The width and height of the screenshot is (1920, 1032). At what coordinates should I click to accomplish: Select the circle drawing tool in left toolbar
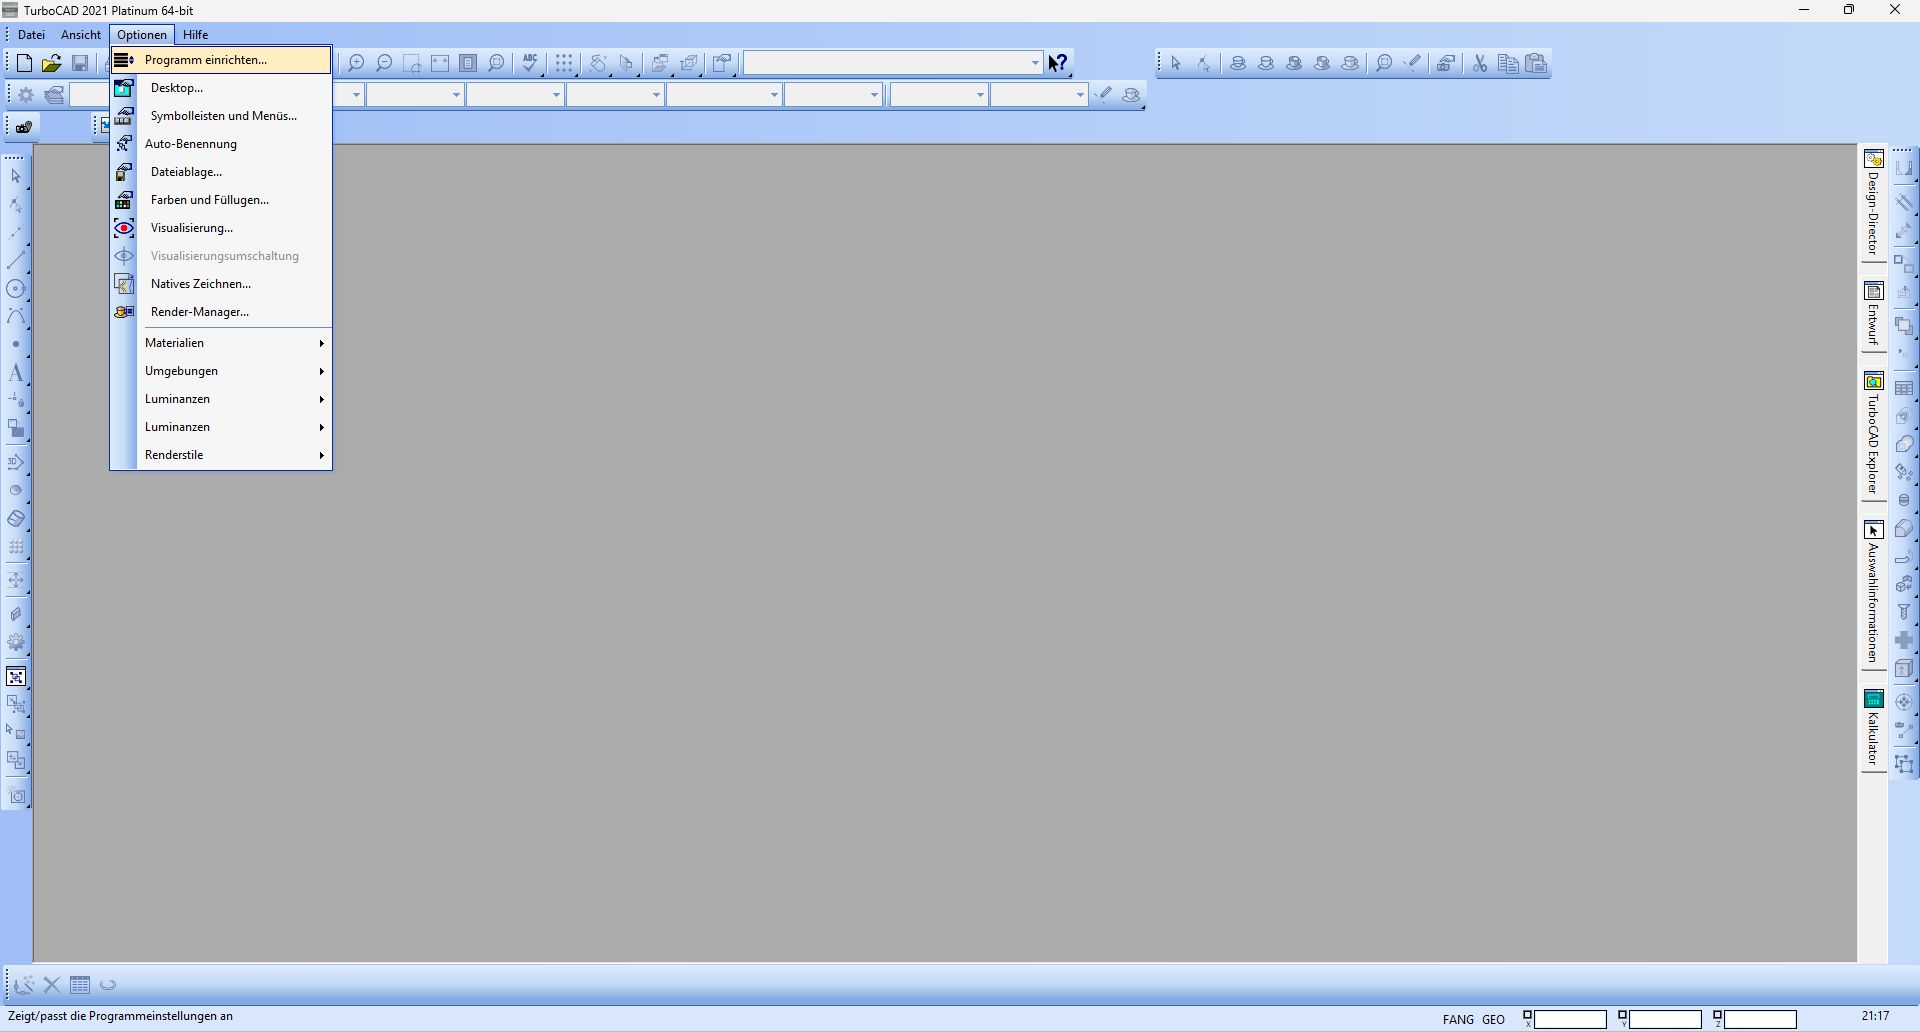pyautogui.click(x=16, y=289)
